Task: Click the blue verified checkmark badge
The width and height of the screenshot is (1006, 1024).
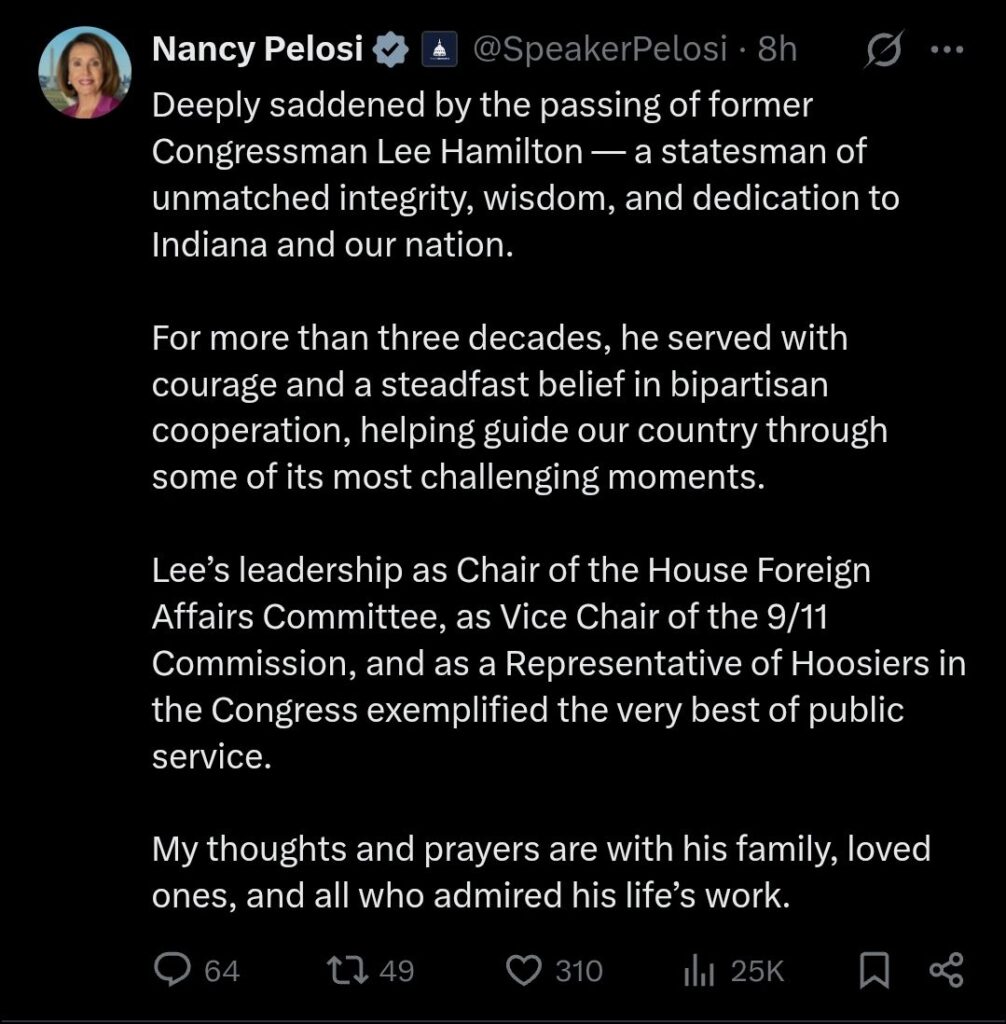Action: tap(391, 49)
